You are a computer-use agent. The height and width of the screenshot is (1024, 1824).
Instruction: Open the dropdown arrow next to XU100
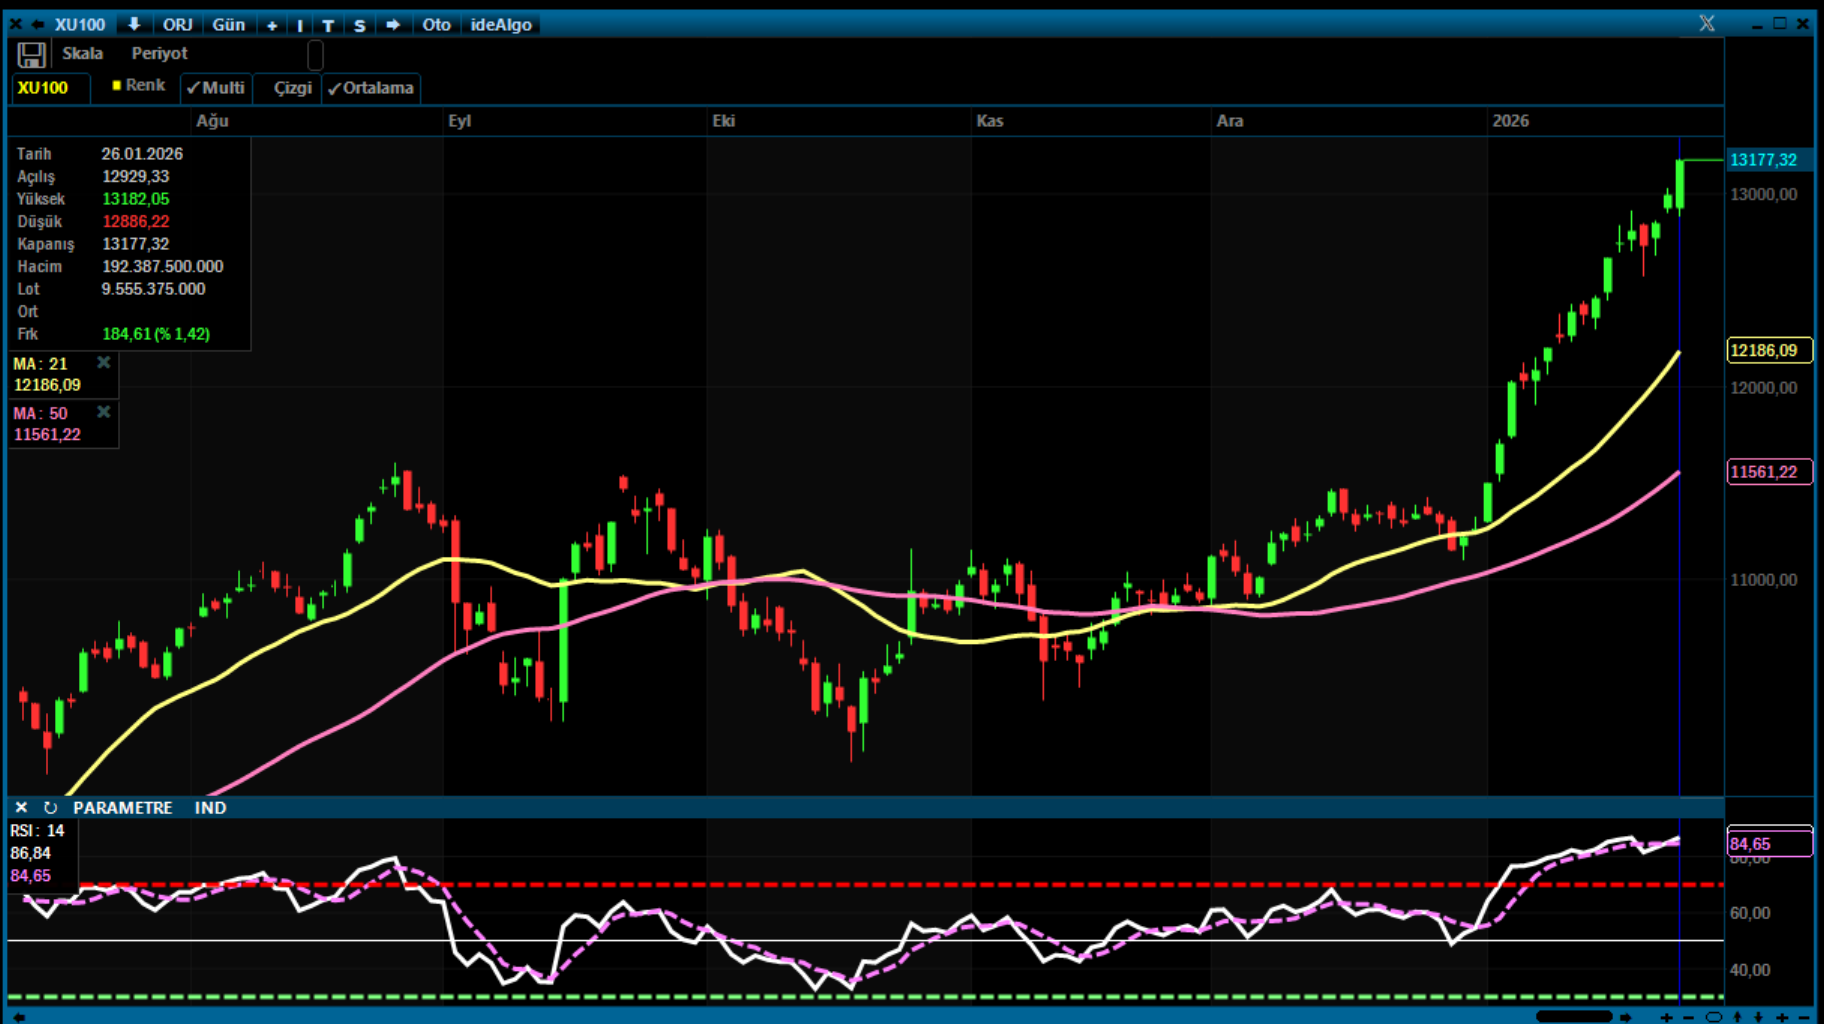point(133,24)
